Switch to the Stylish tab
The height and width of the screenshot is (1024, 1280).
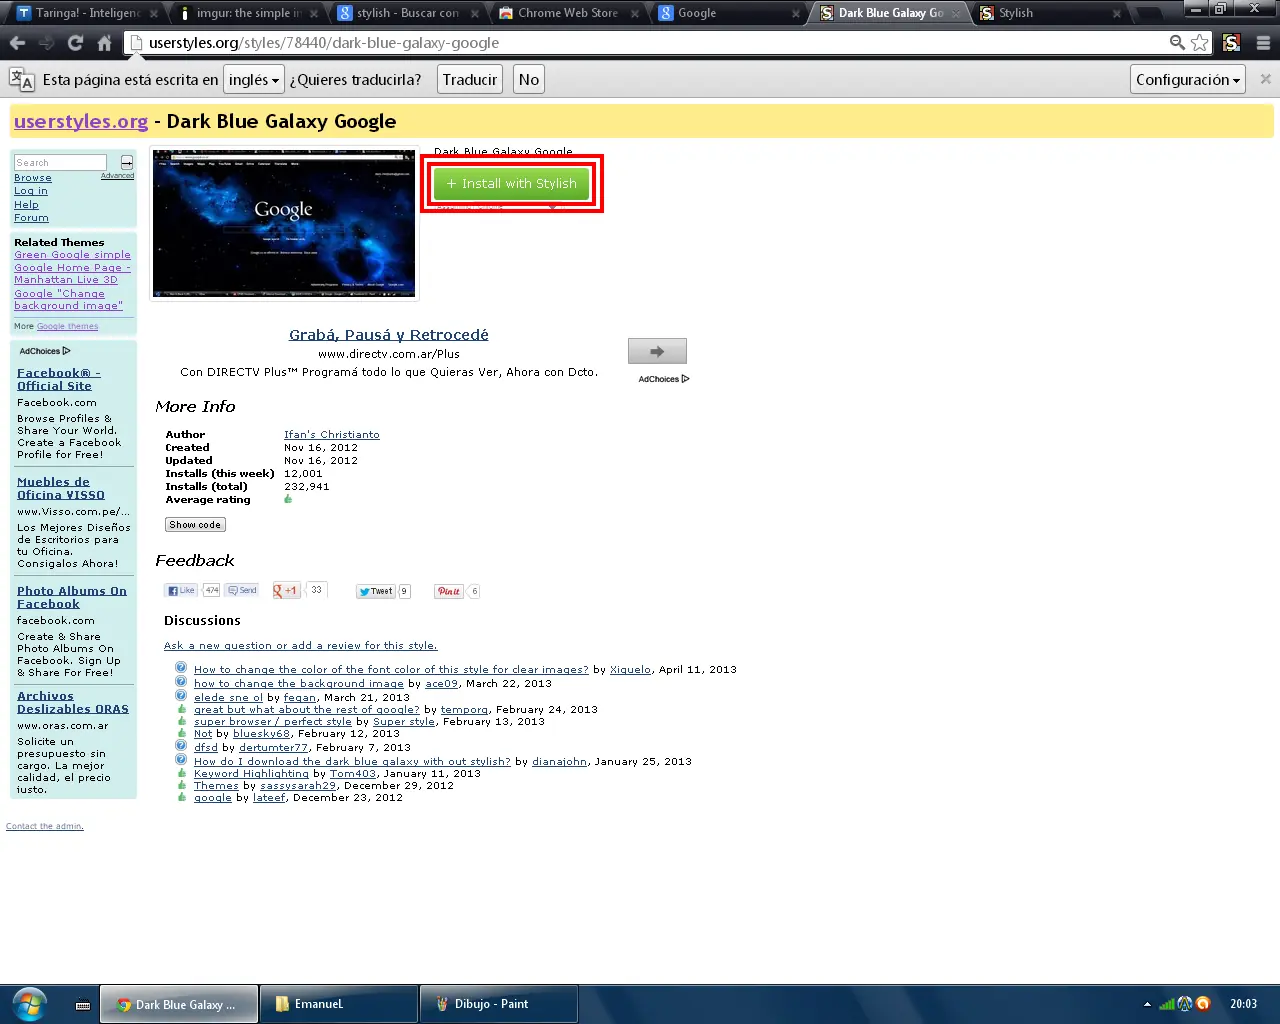(x=1050, y=13)
